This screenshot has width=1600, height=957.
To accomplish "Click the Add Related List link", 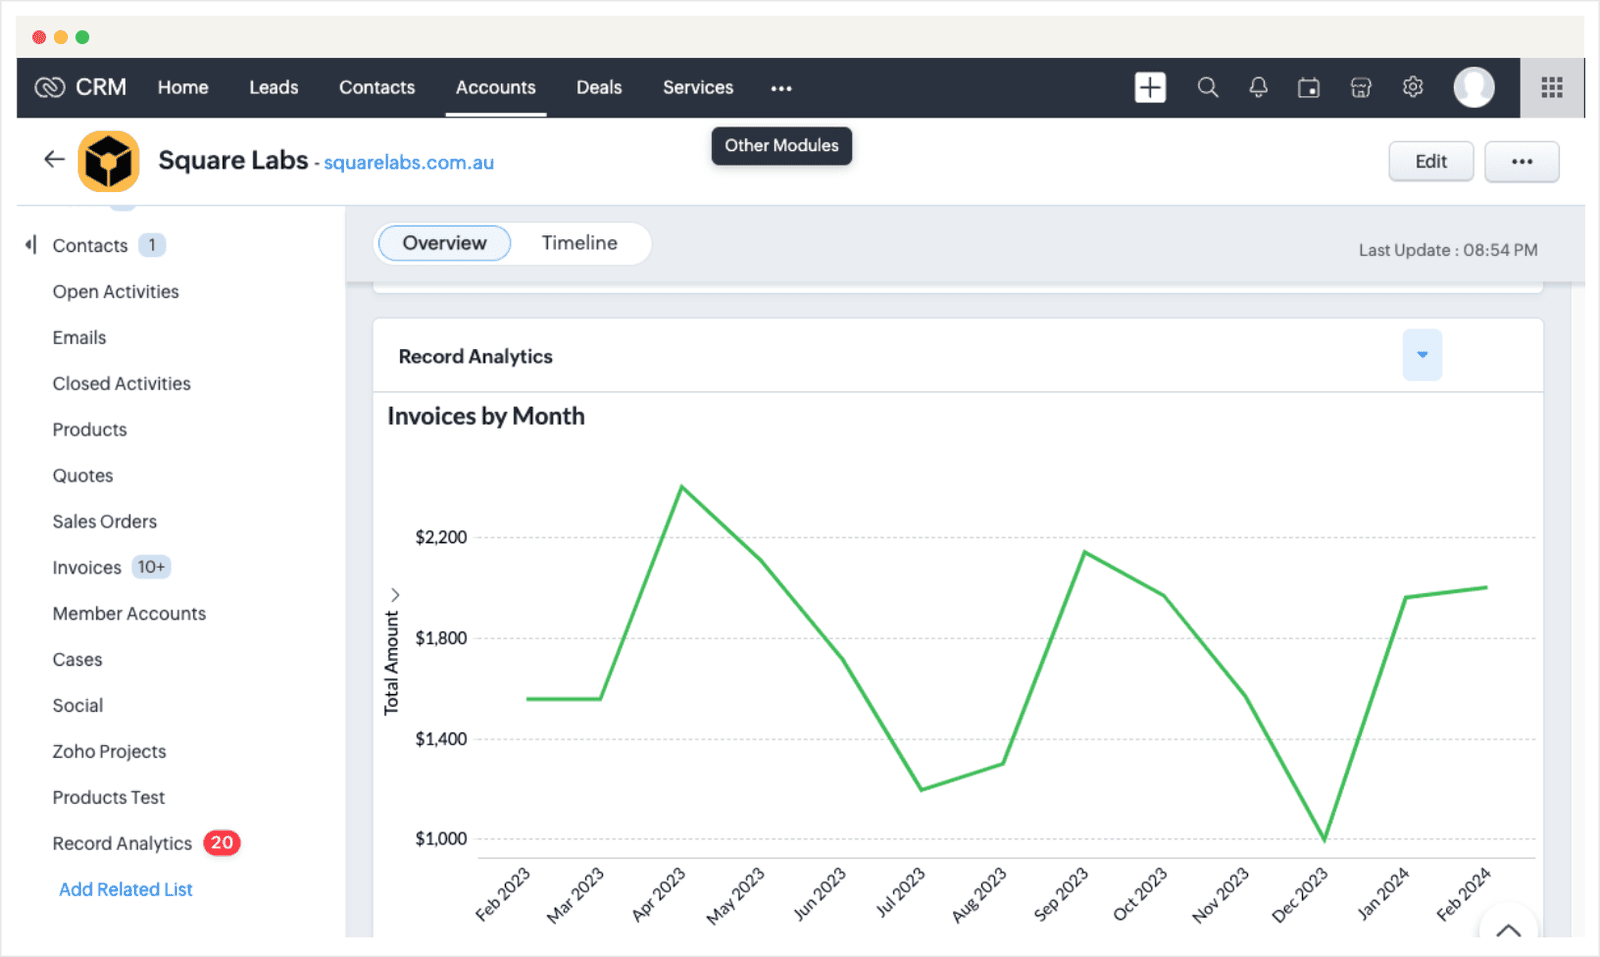I will (x=125, y=889).
